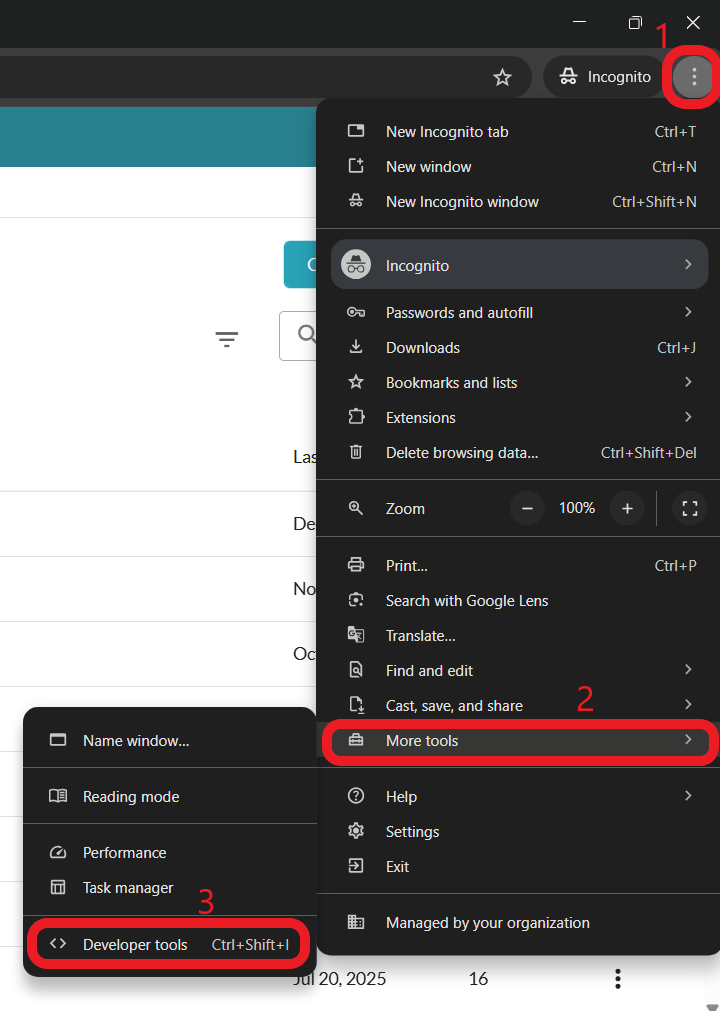Open the Performance tool

pos(170,852)
